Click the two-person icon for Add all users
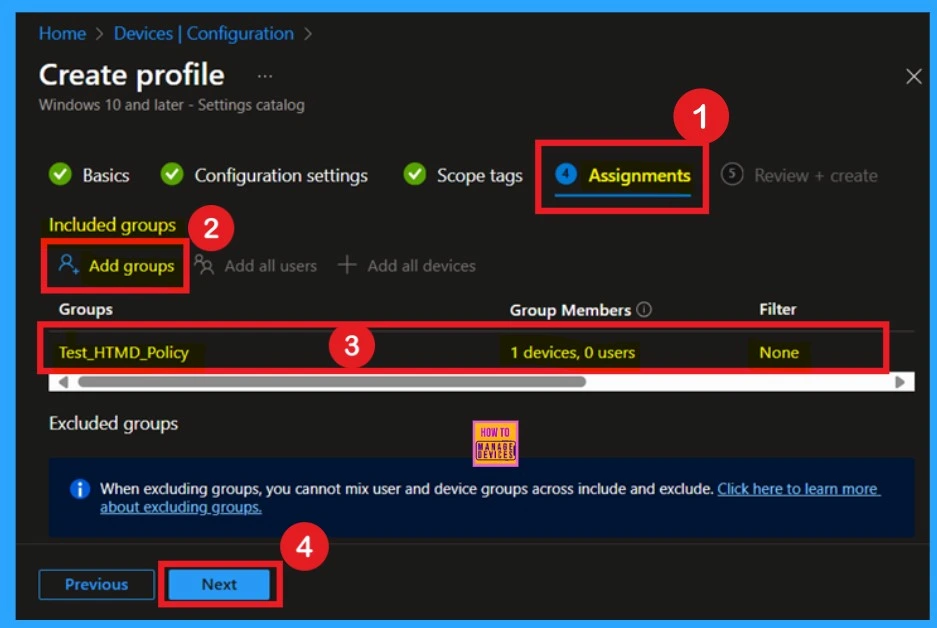937x628 pixels. coord(204,264)
